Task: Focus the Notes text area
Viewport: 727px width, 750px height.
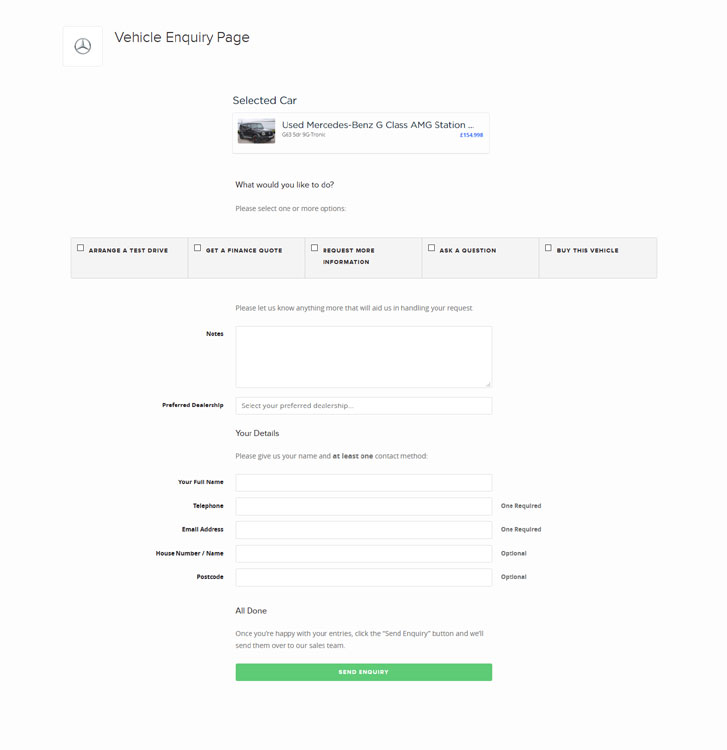Action: click(x=364, y=357)
